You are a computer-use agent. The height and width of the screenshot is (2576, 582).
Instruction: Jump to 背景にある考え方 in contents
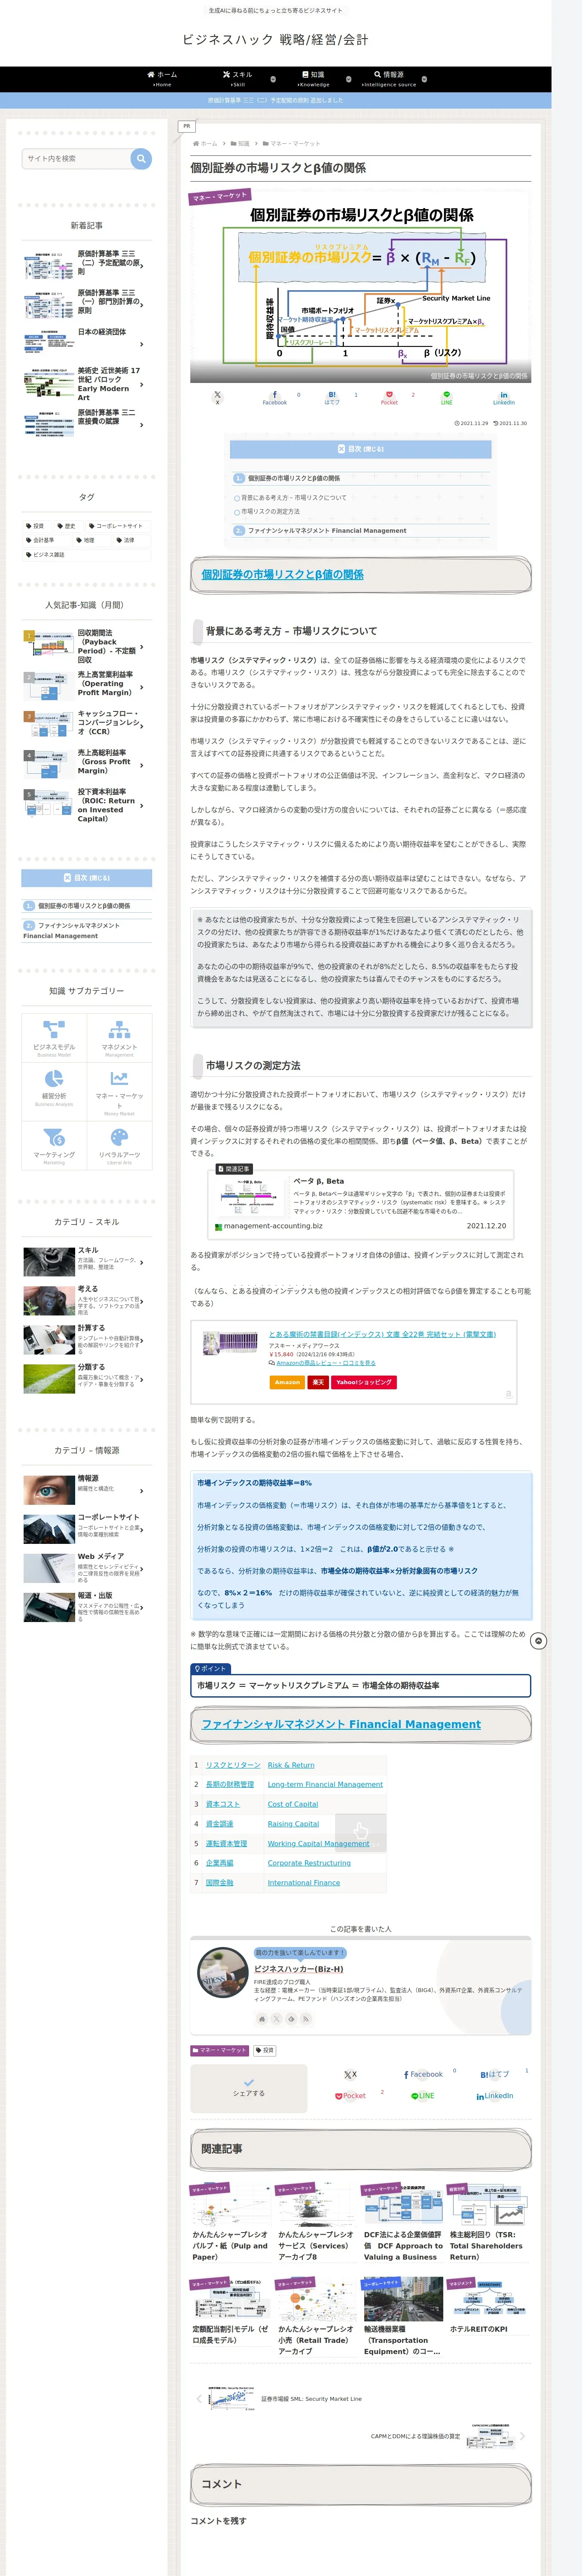(x=293, y=497)
